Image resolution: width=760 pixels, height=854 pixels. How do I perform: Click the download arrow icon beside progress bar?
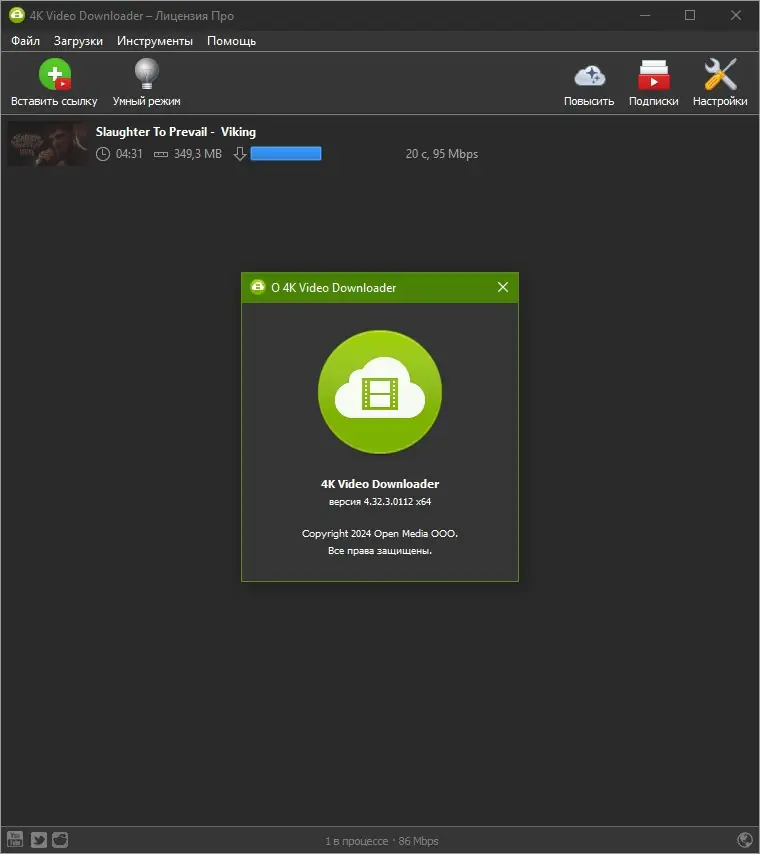click(240, 154)
